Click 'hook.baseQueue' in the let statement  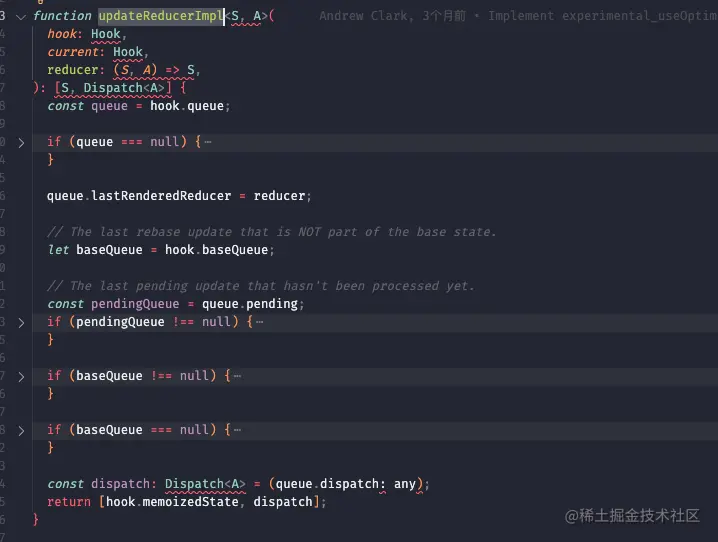pyautogui.click(x=216, y=250)
